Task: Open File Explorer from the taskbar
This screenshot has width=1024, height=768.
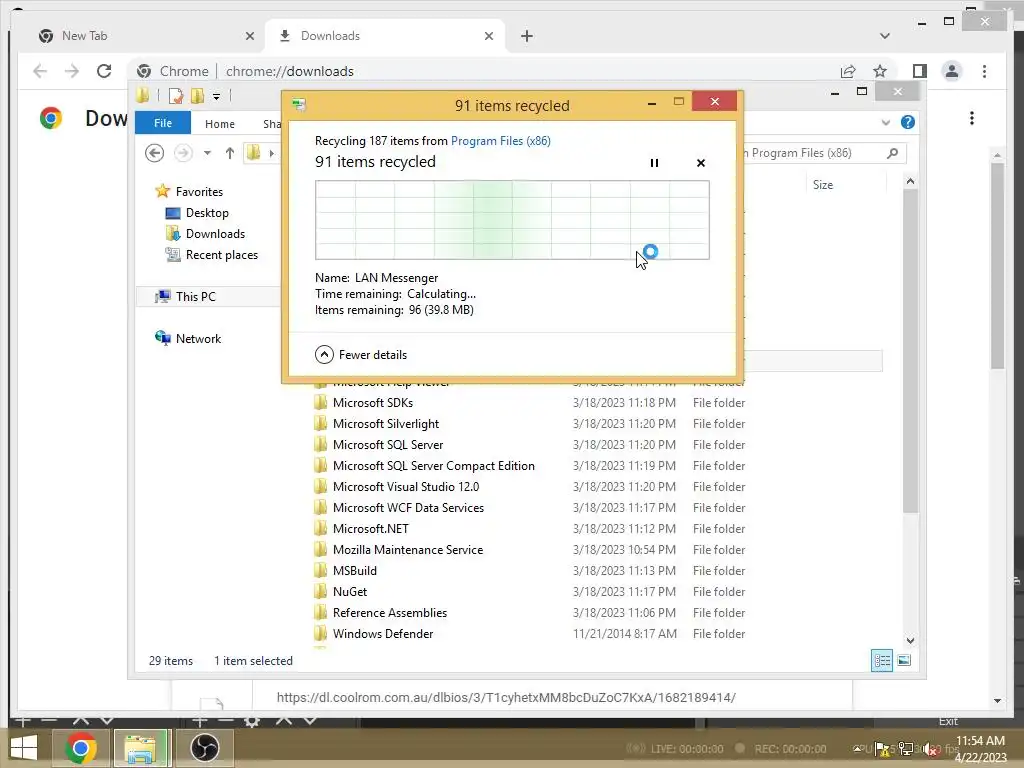Action: (142, 748)
